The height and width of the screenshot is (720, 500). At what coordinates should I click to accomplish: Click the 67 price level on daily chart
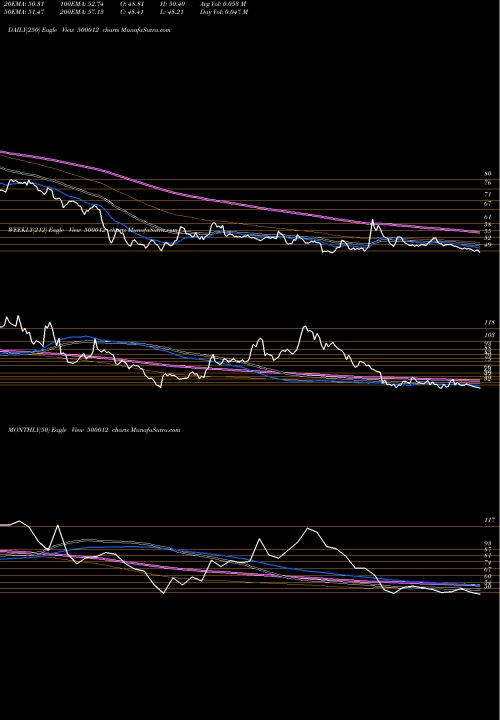(x=487, y=203)
